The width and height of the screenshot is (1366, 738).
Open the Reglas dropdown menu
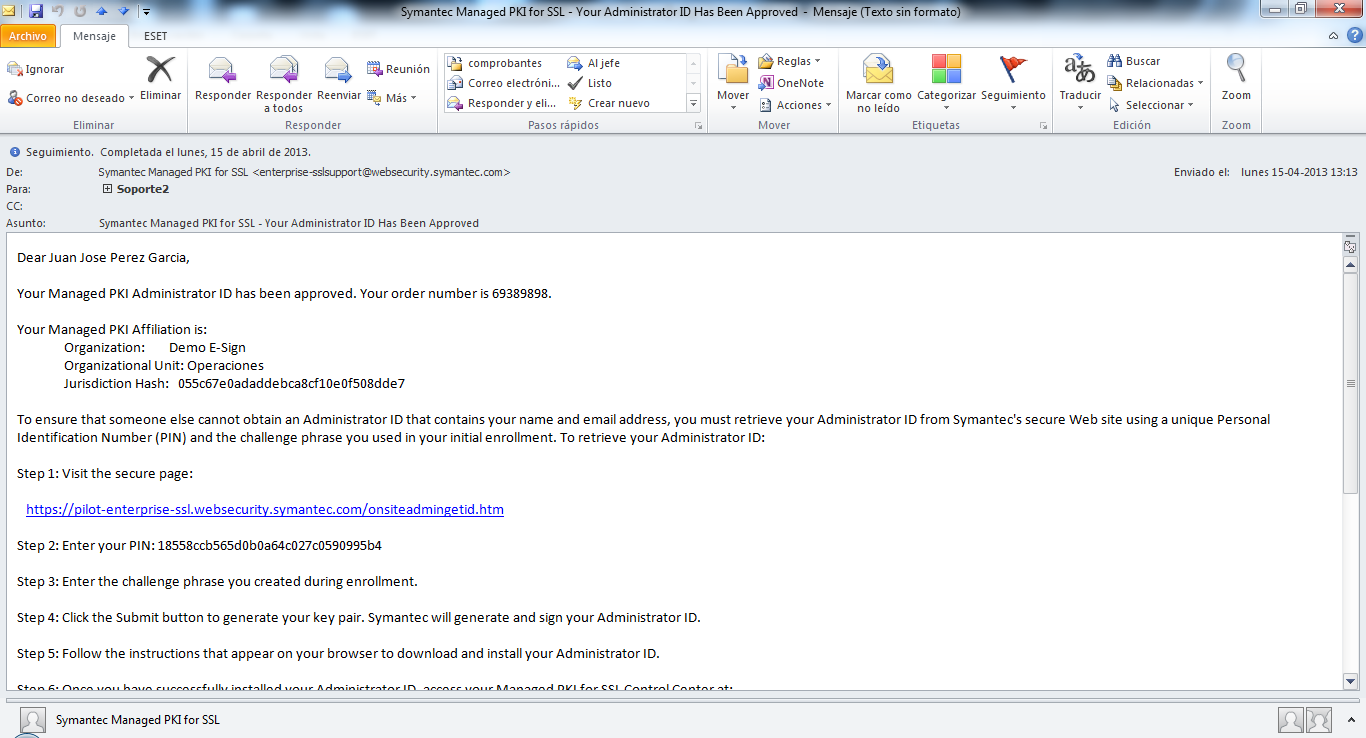tap(789, 61)
